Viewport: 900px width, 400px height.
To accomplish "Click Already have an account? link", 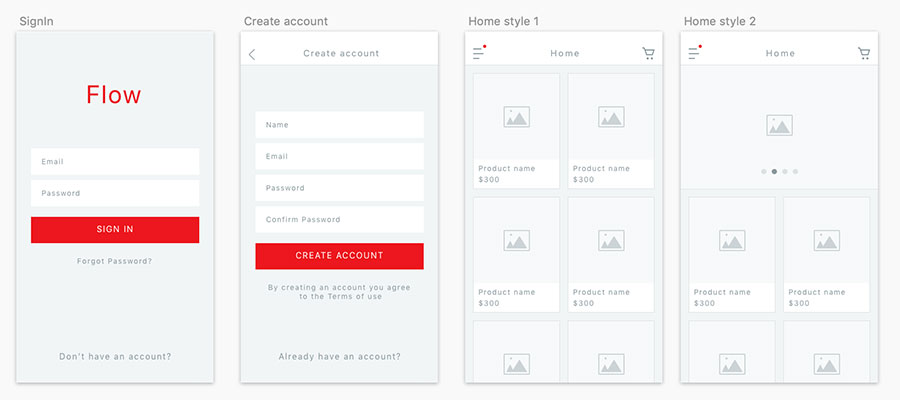I will (x=339, y=356).
